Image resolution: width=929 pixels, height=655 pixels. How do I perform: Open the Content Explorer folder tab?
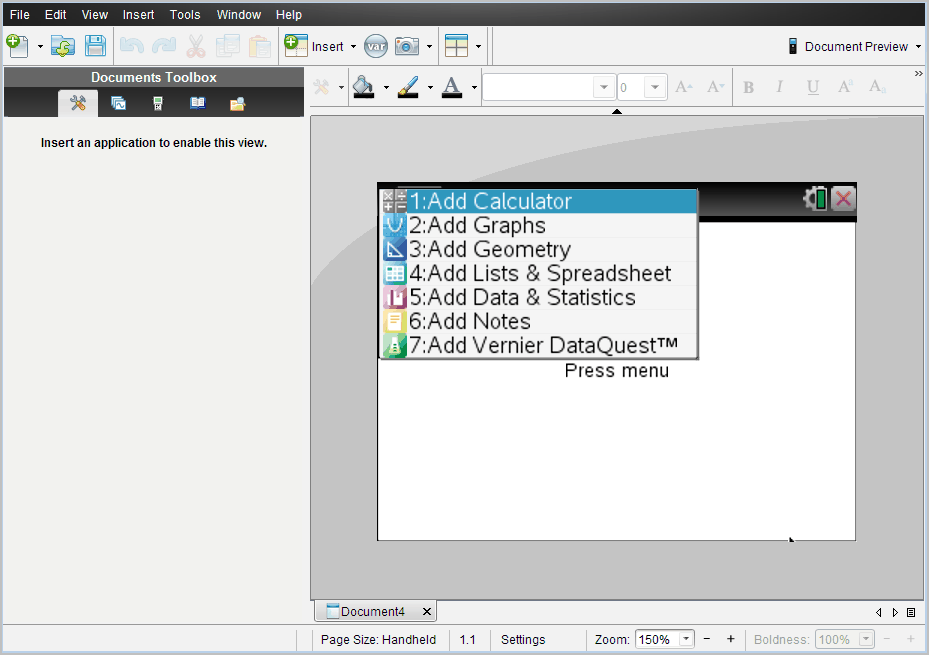[237, 103]
